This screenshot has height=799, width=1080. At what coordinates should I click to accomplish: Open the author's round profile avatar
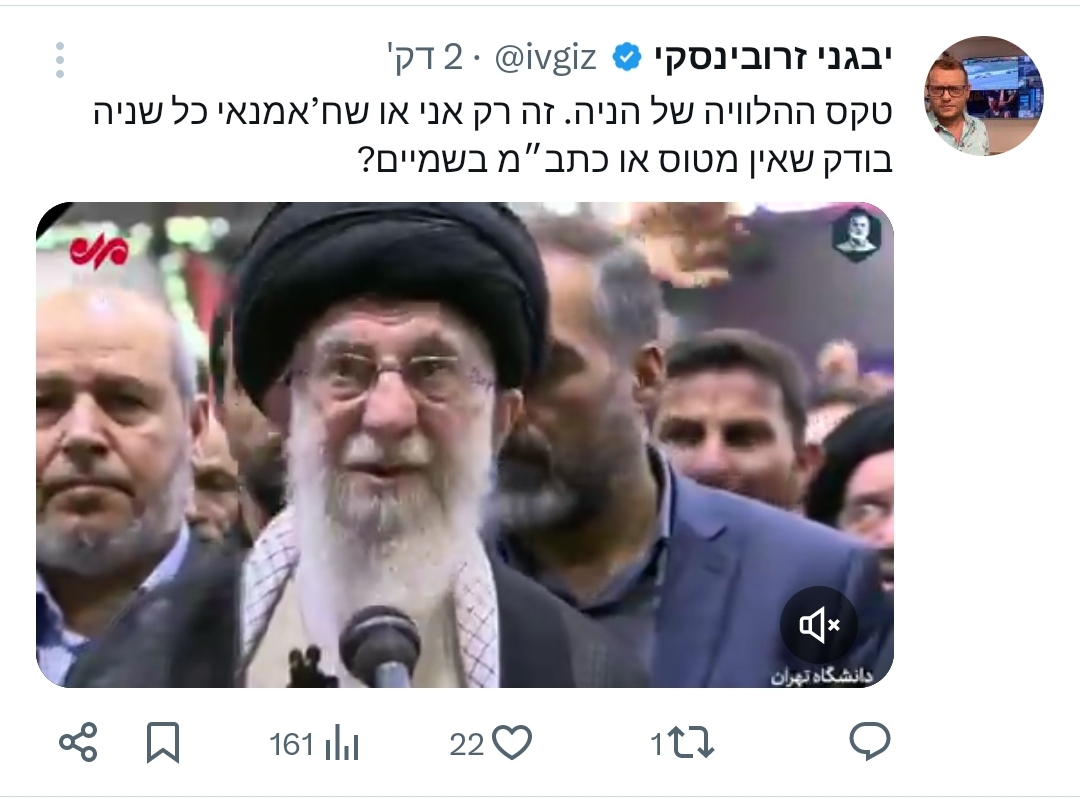point(984,96)
